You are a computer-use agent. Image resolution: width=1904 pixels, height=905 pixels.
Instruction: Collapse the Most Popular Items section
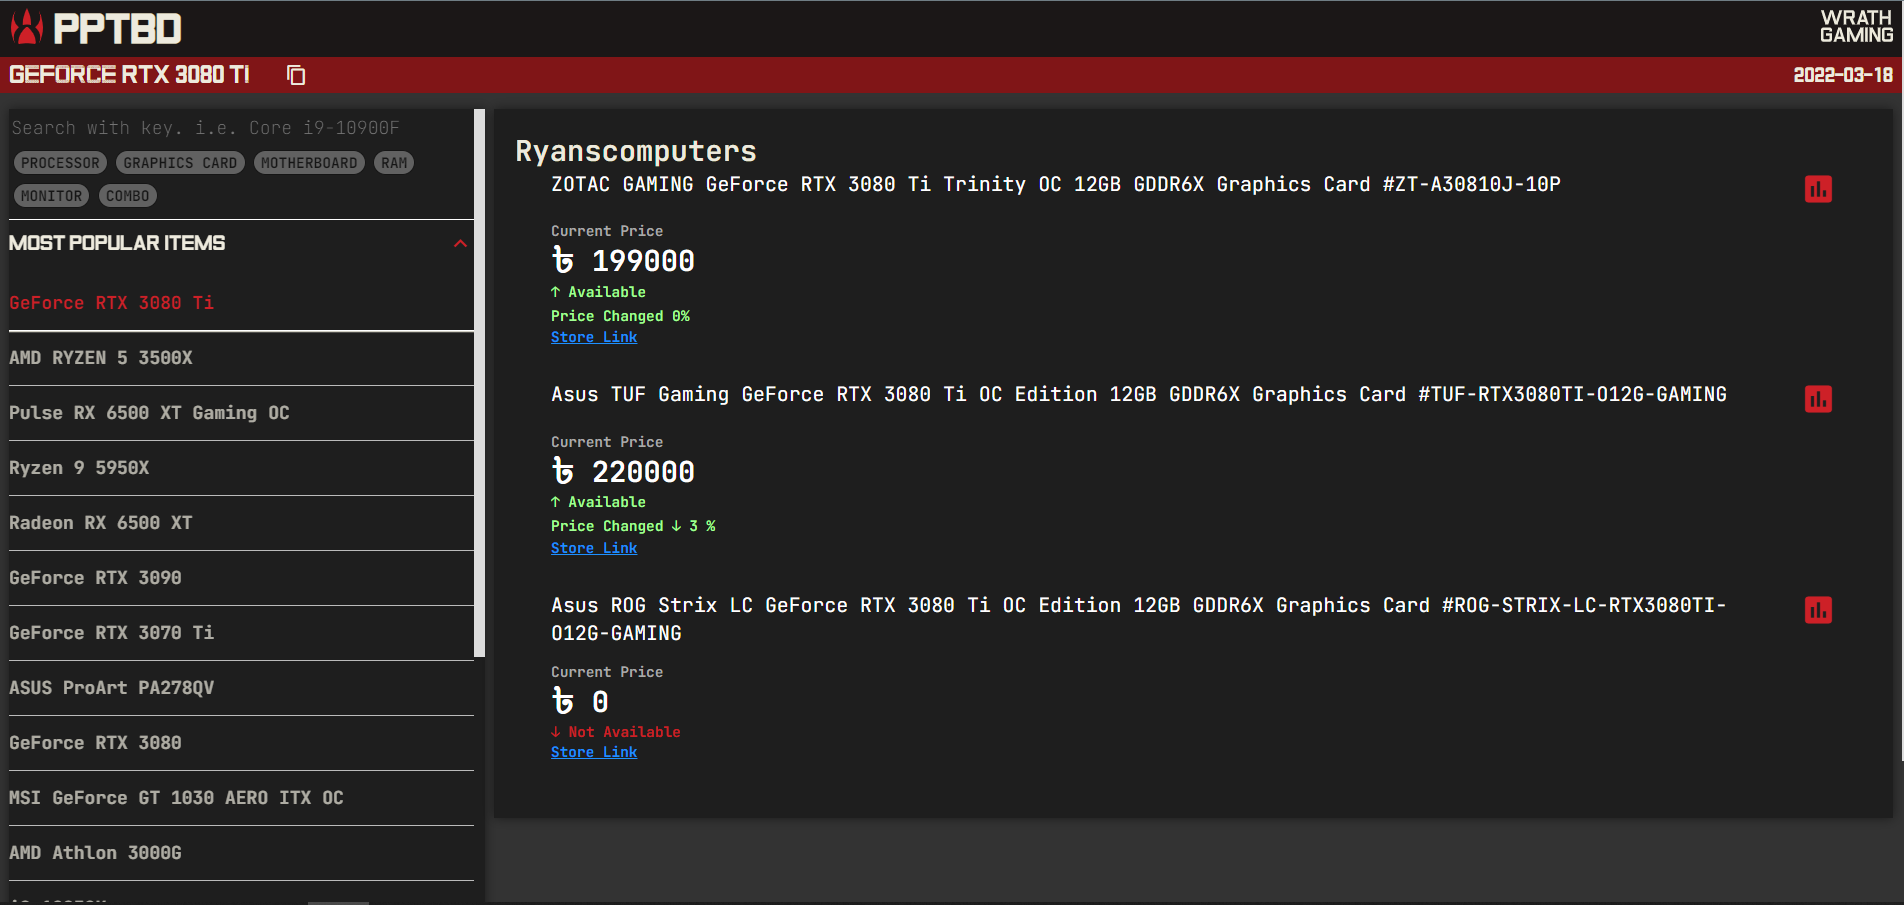tap(460, 244)
